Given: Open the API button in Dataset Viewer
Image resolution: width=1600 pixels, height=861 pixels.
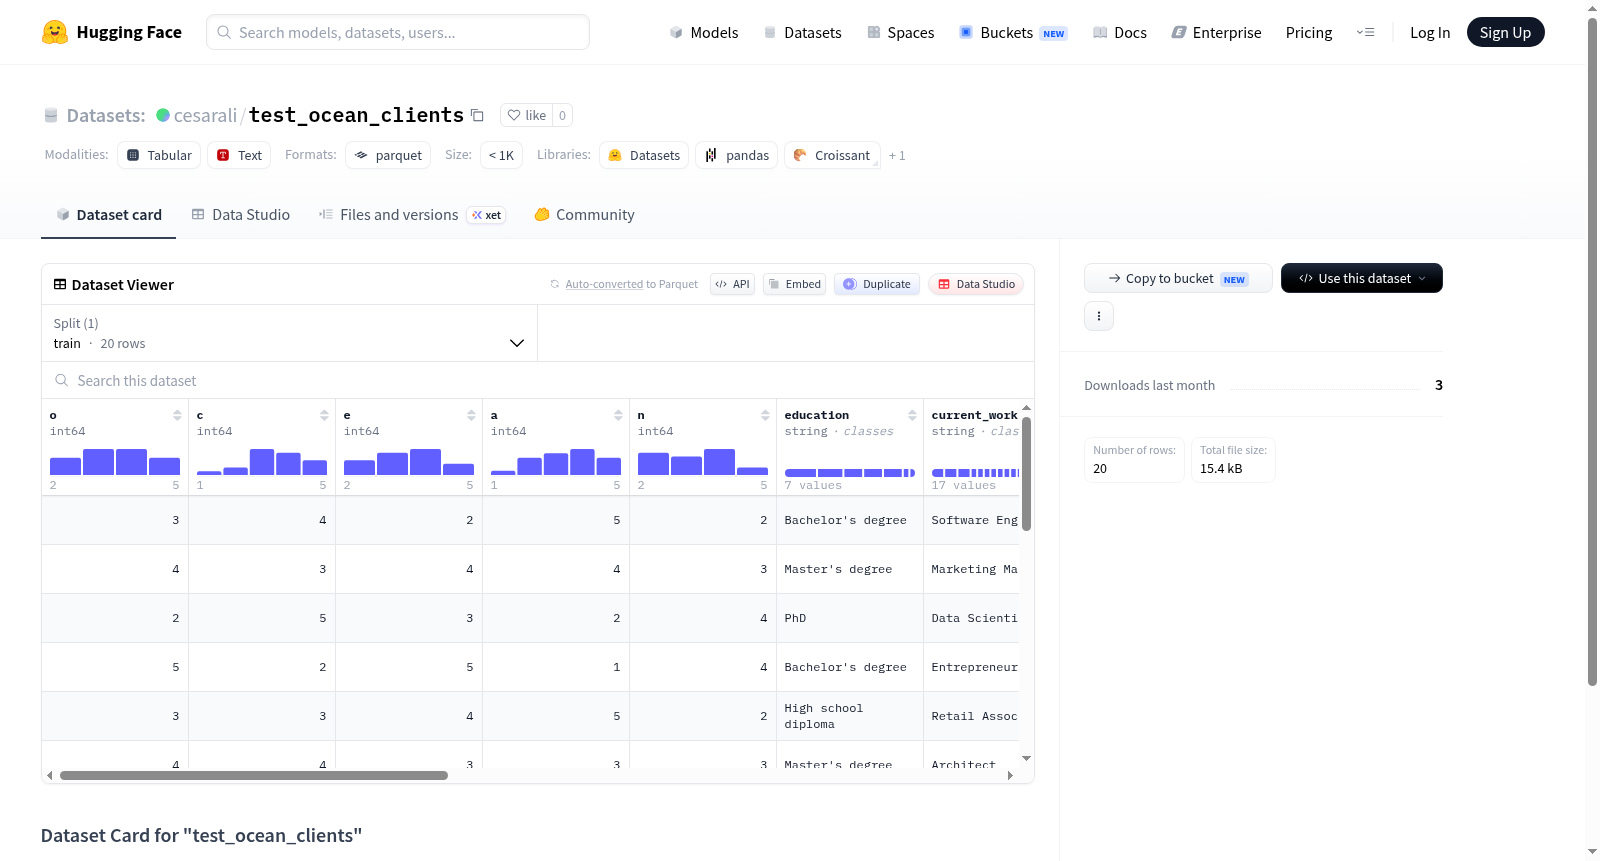Looking at the screenshot, I should 733,284.
